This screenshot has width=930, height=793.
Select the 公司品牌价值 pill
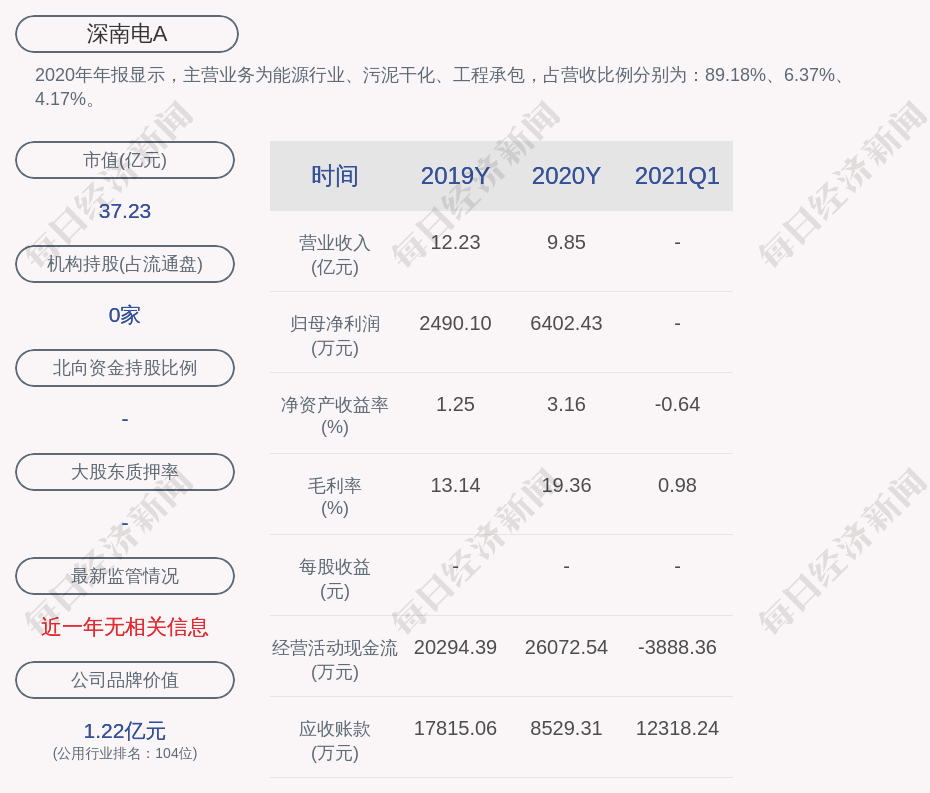[125, 680]
